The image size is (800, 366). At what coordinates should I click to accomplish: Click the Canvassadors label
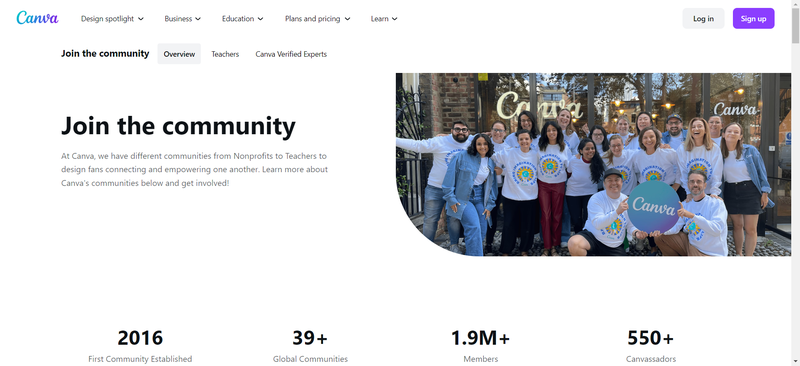click(651, 359)
